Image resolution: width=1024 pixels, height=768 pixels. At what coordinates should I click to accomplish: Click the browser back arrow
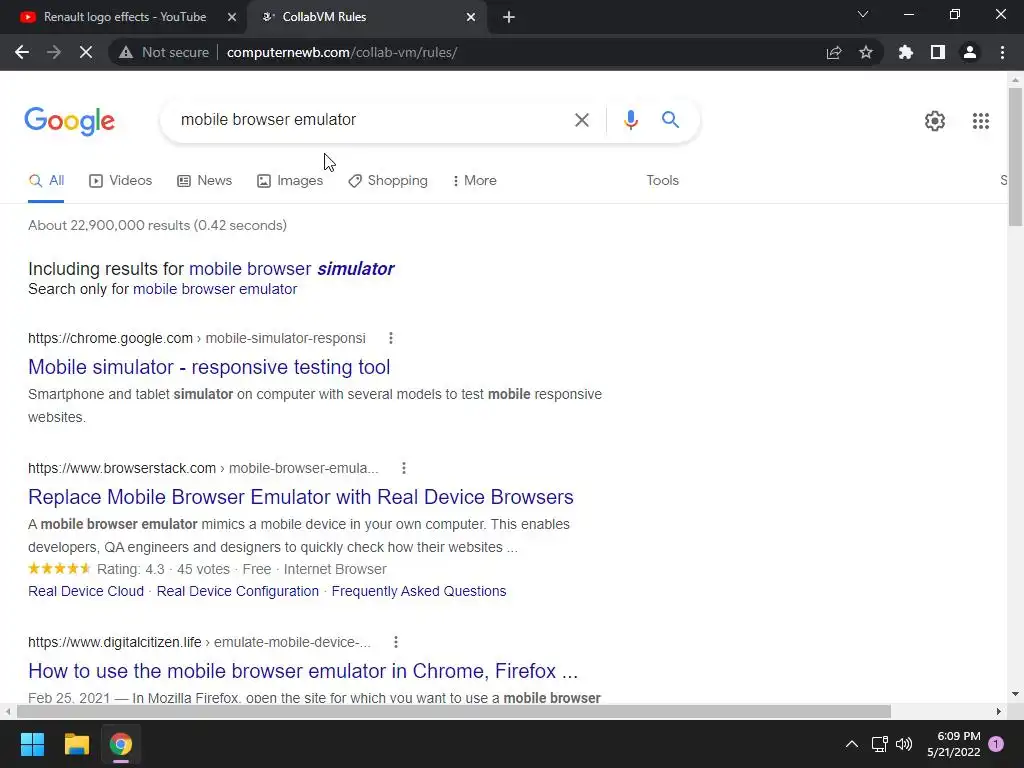[22, 52]
